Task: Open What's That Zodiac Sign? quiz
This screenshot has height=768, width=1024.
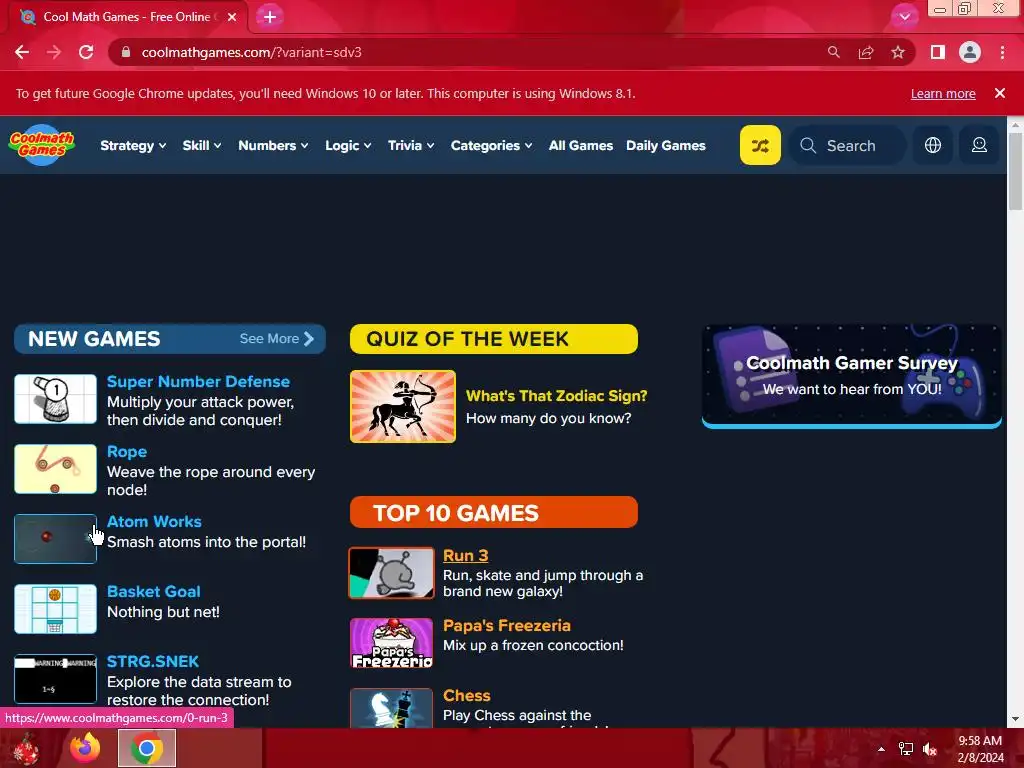Action: pyautogui.click(x=556, y=396)
